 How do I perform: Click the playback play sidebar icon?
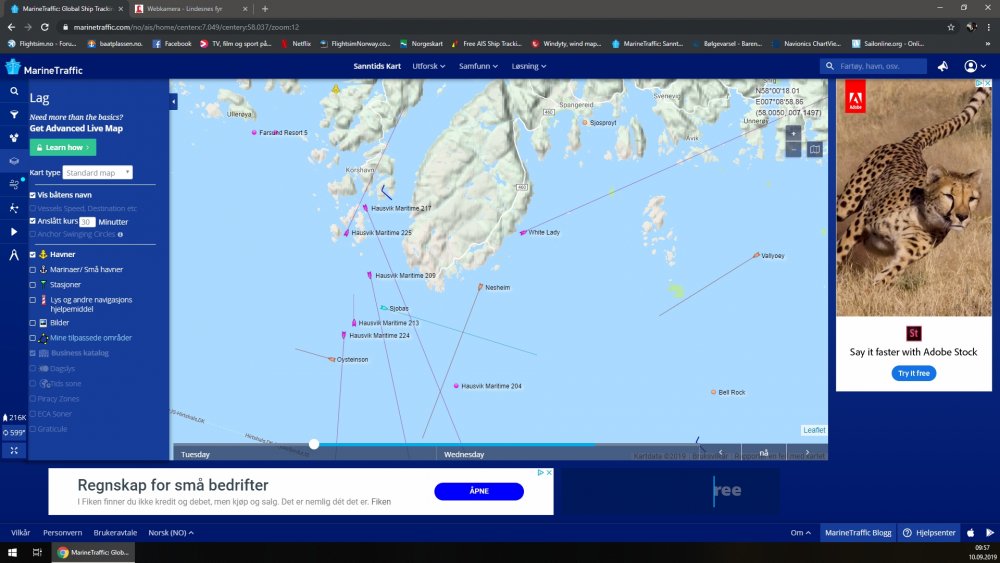click(13, 231)
